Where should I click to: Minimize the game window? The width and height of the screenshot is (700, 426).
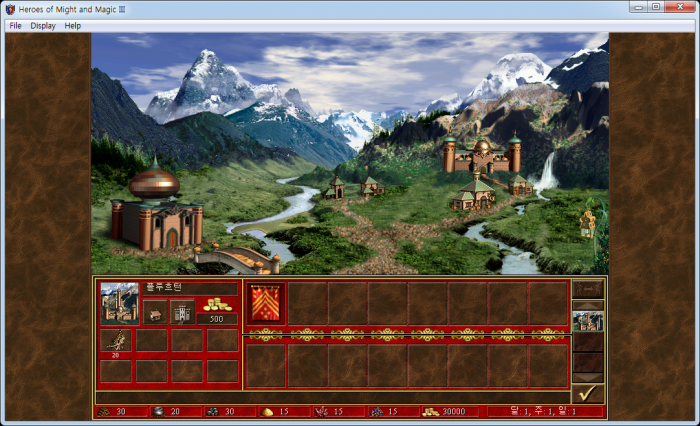coord(638,7)
